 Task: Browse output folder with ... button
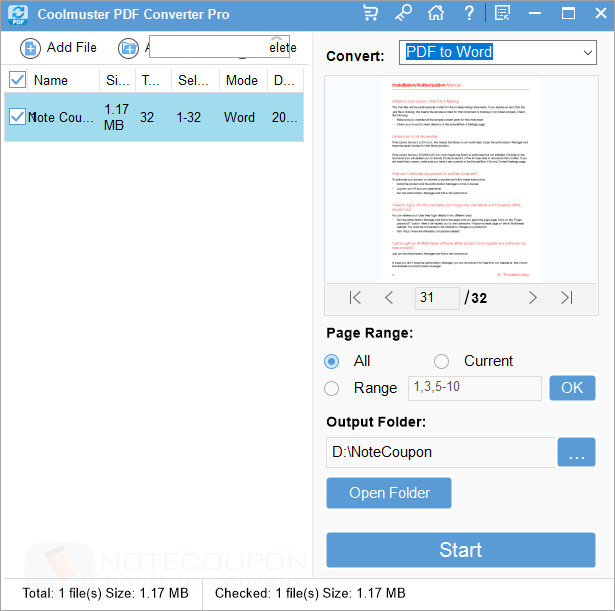coord(576,452)
